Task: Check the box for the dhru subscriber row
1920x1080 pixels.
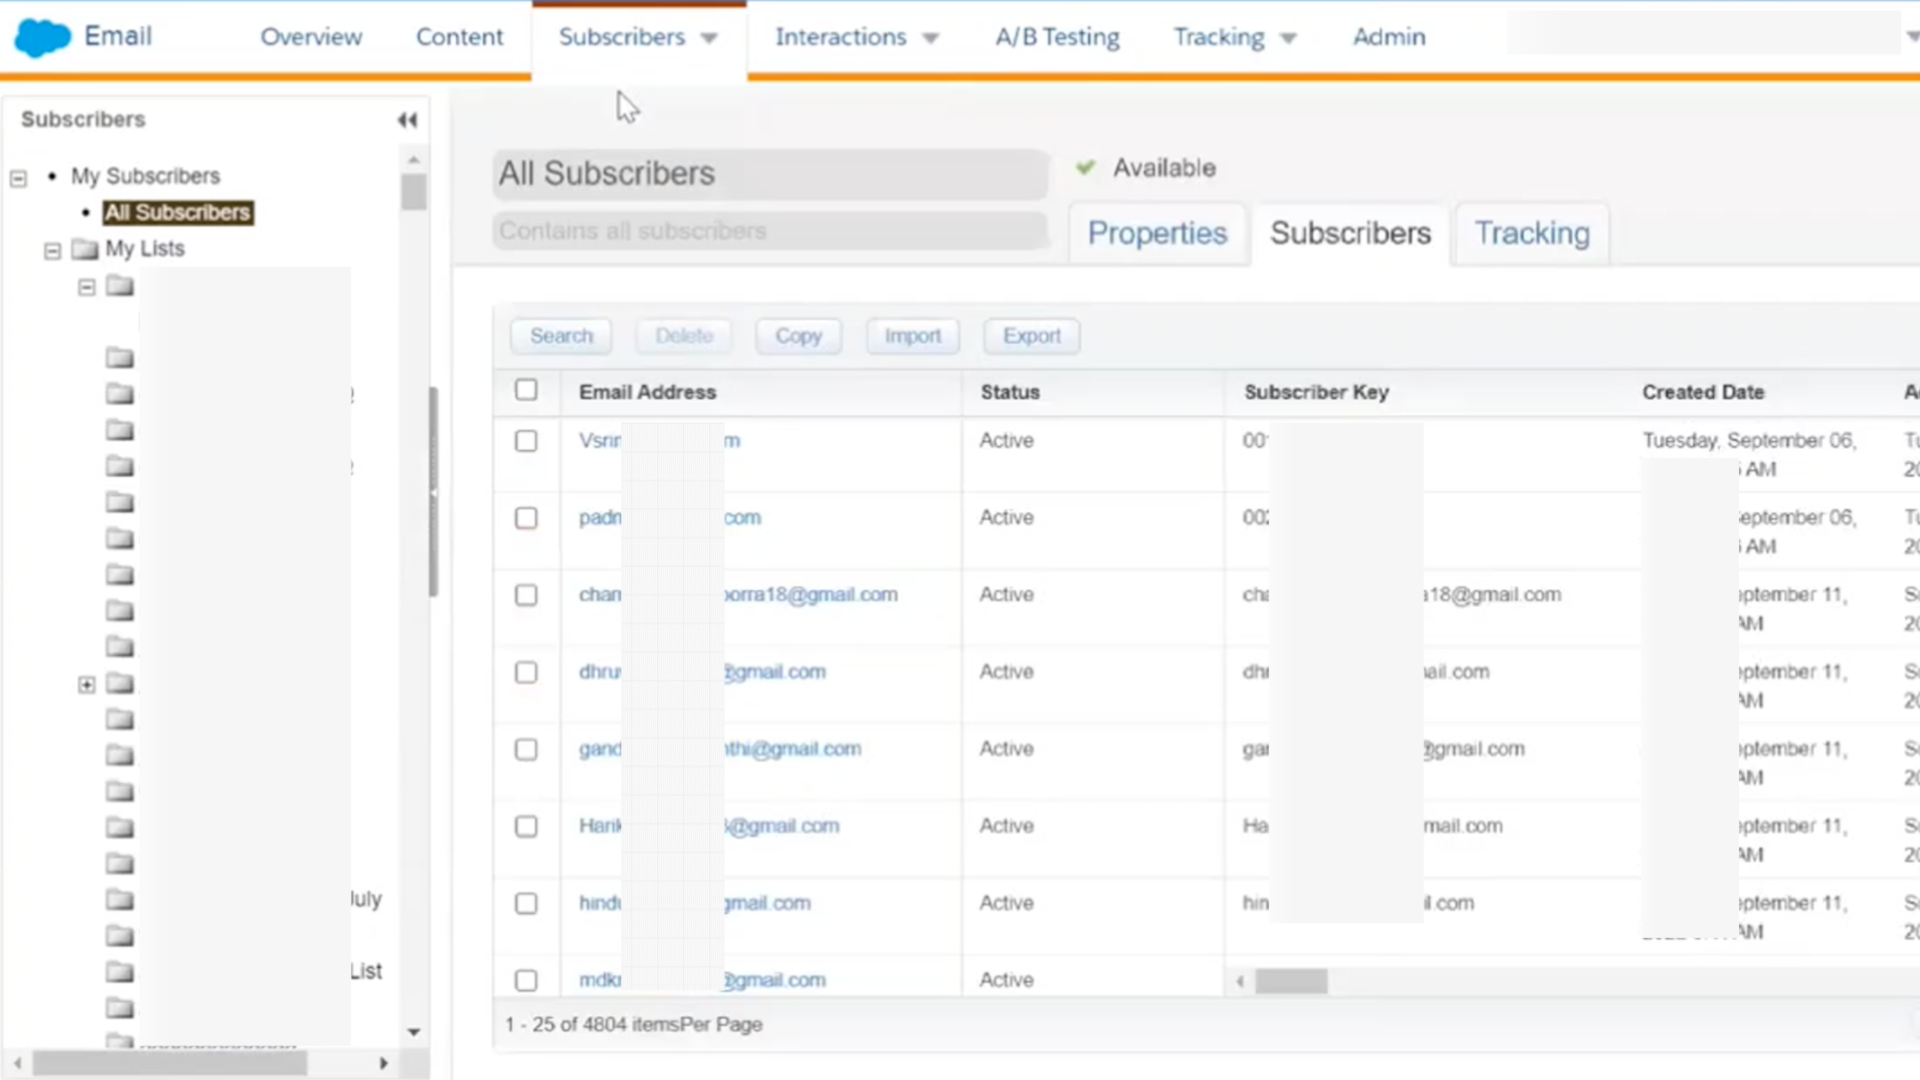Action: click(526, 672)
